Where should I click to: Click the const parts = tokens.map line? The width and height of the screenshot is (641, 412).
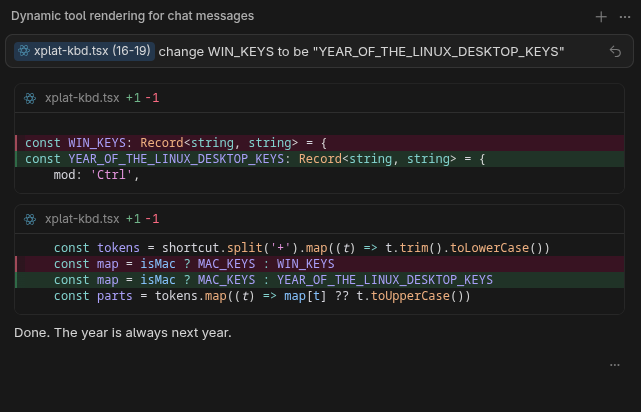[319, 296]
